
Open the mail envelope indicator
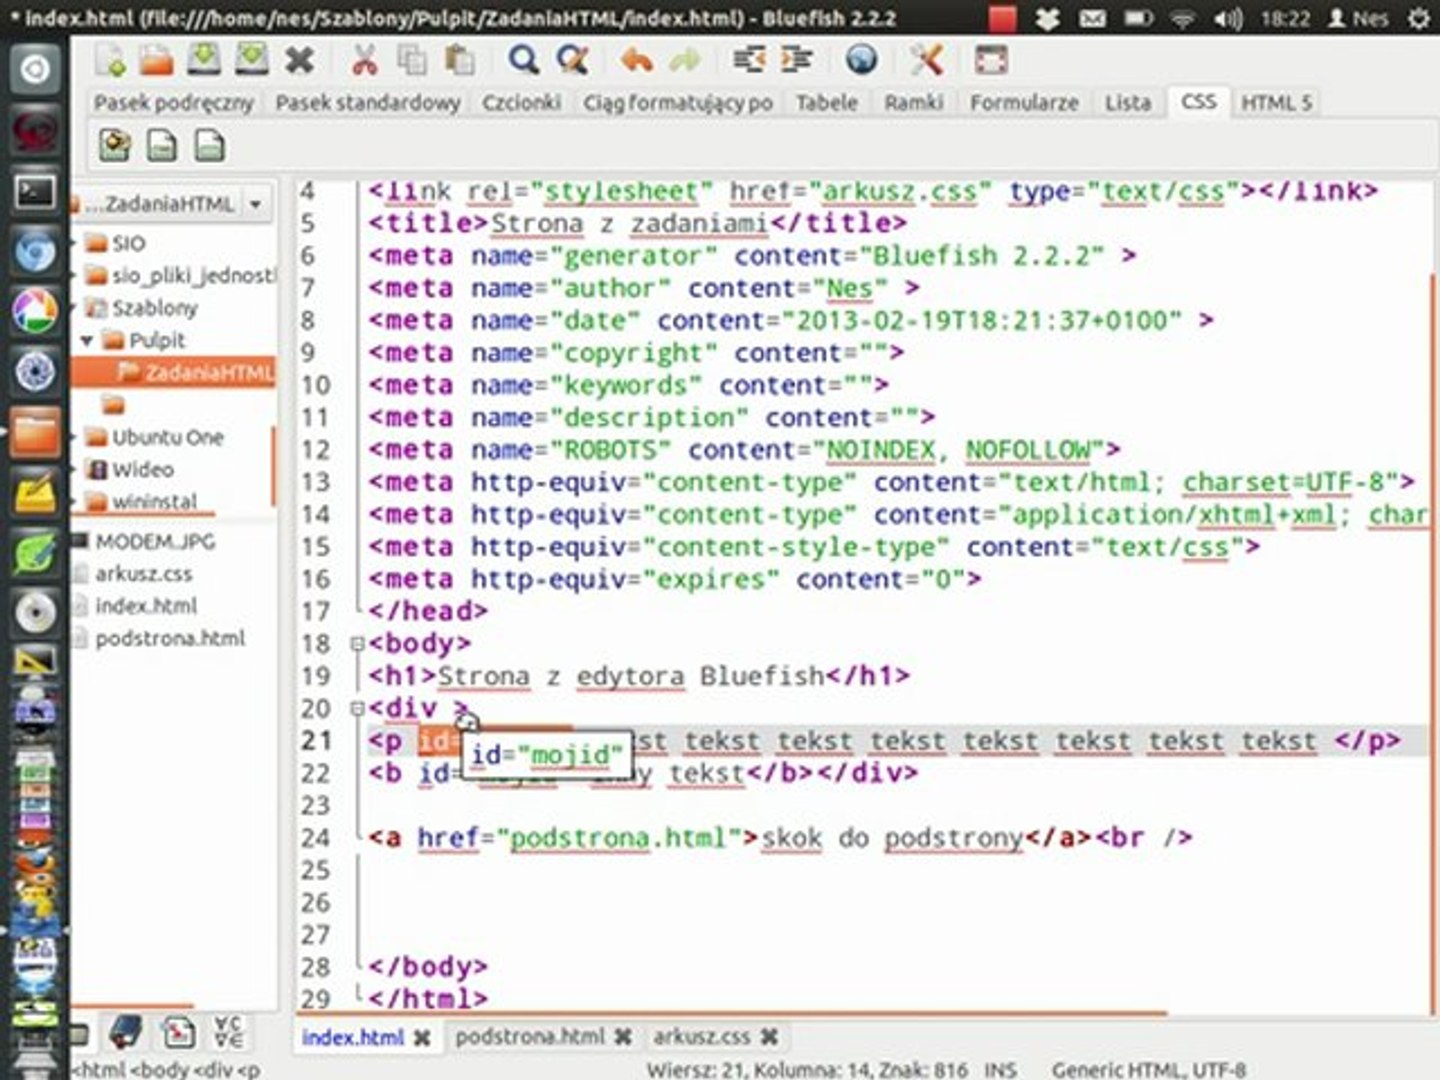coord(1092,18)
